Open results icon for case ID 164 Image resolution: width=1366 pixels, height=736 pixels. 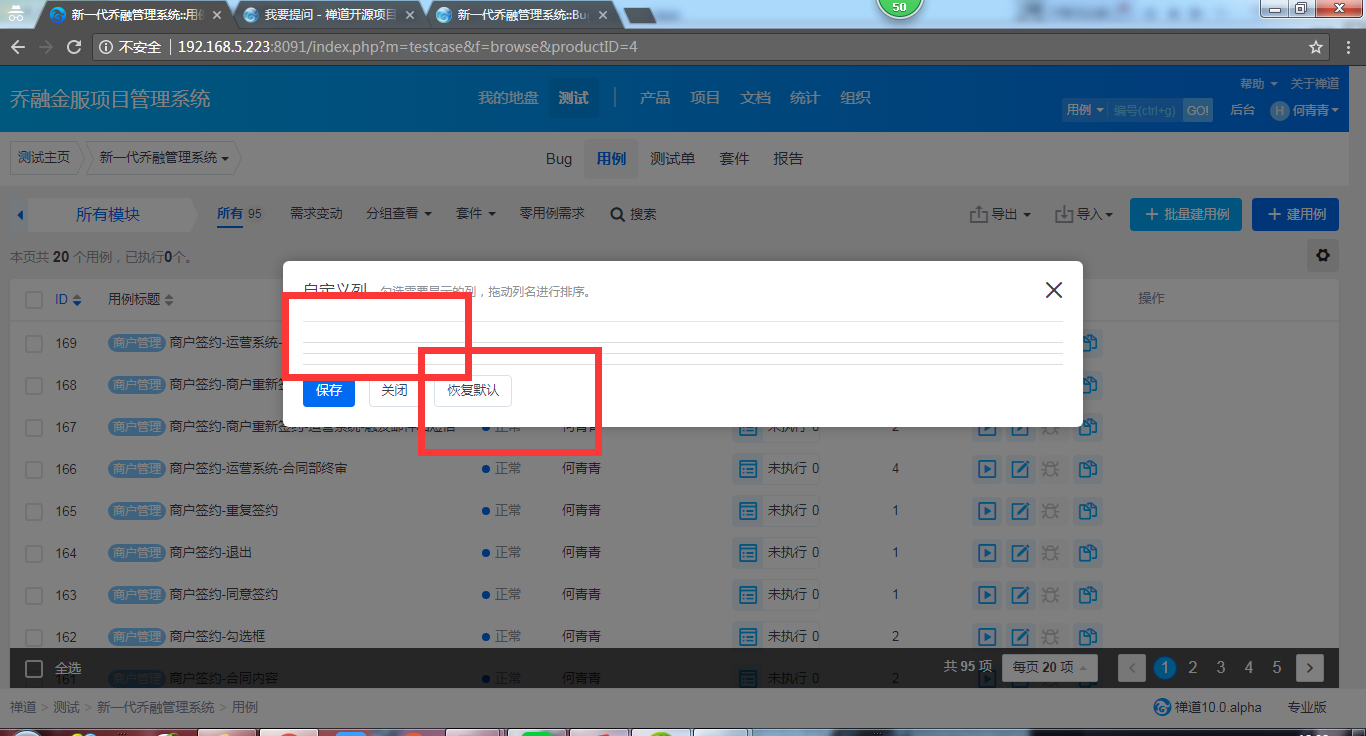click(x=747, y=553)
